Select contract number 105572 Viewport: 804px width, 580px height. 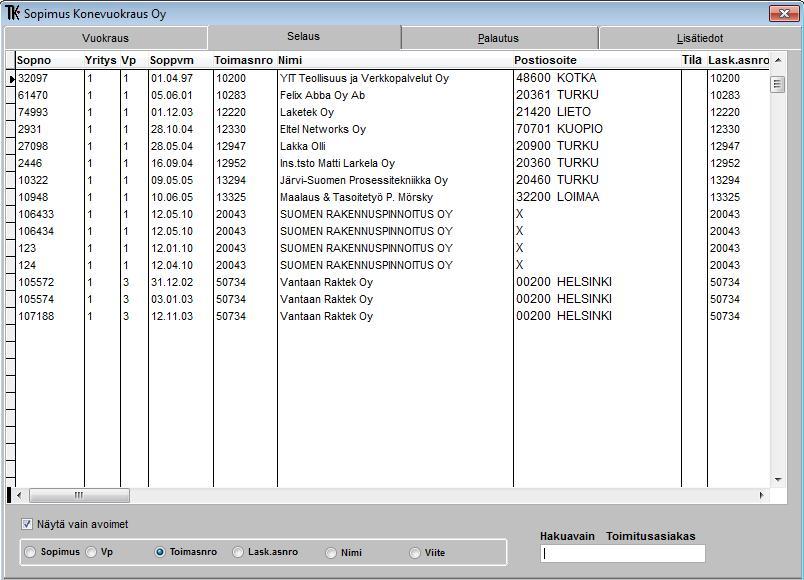click(50, 282)
